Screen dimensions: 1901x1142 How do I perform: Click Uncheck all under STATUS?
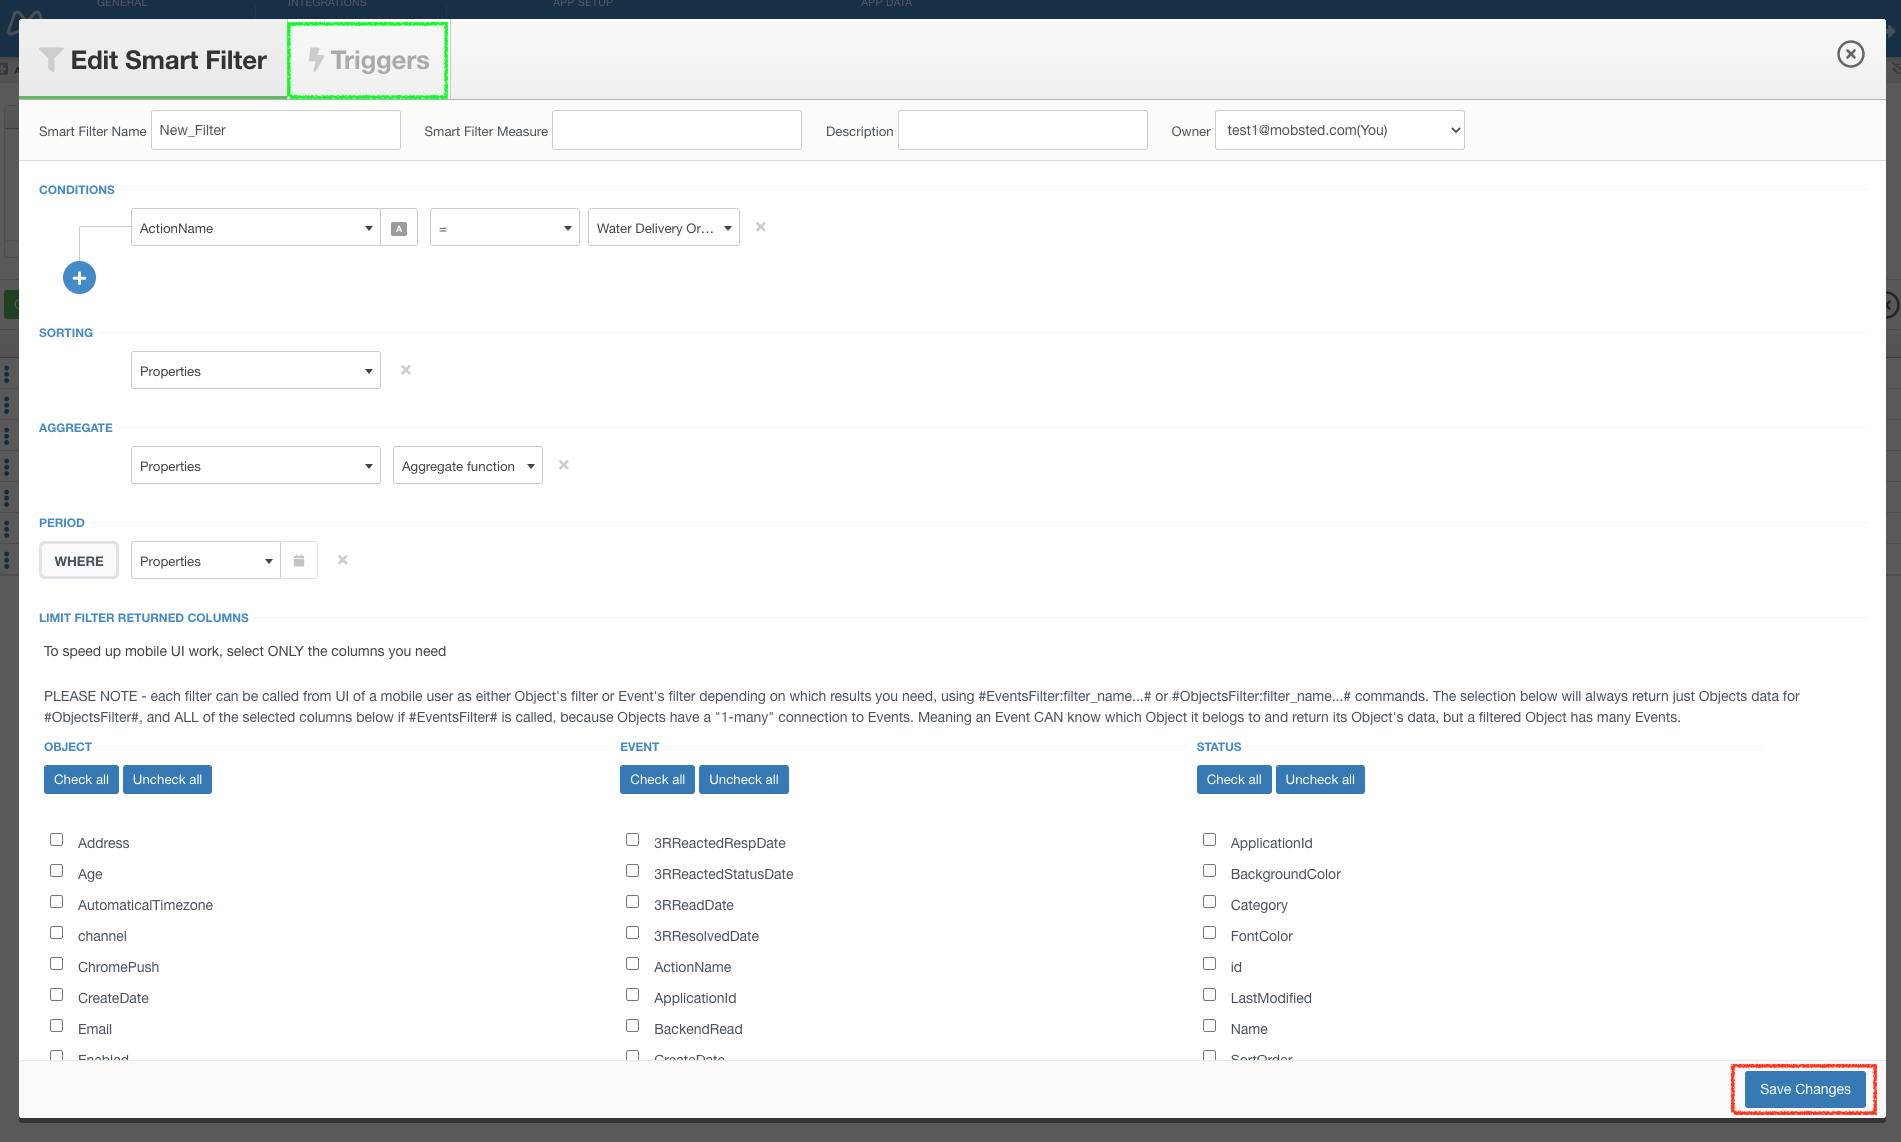[x=1320, y=780]
